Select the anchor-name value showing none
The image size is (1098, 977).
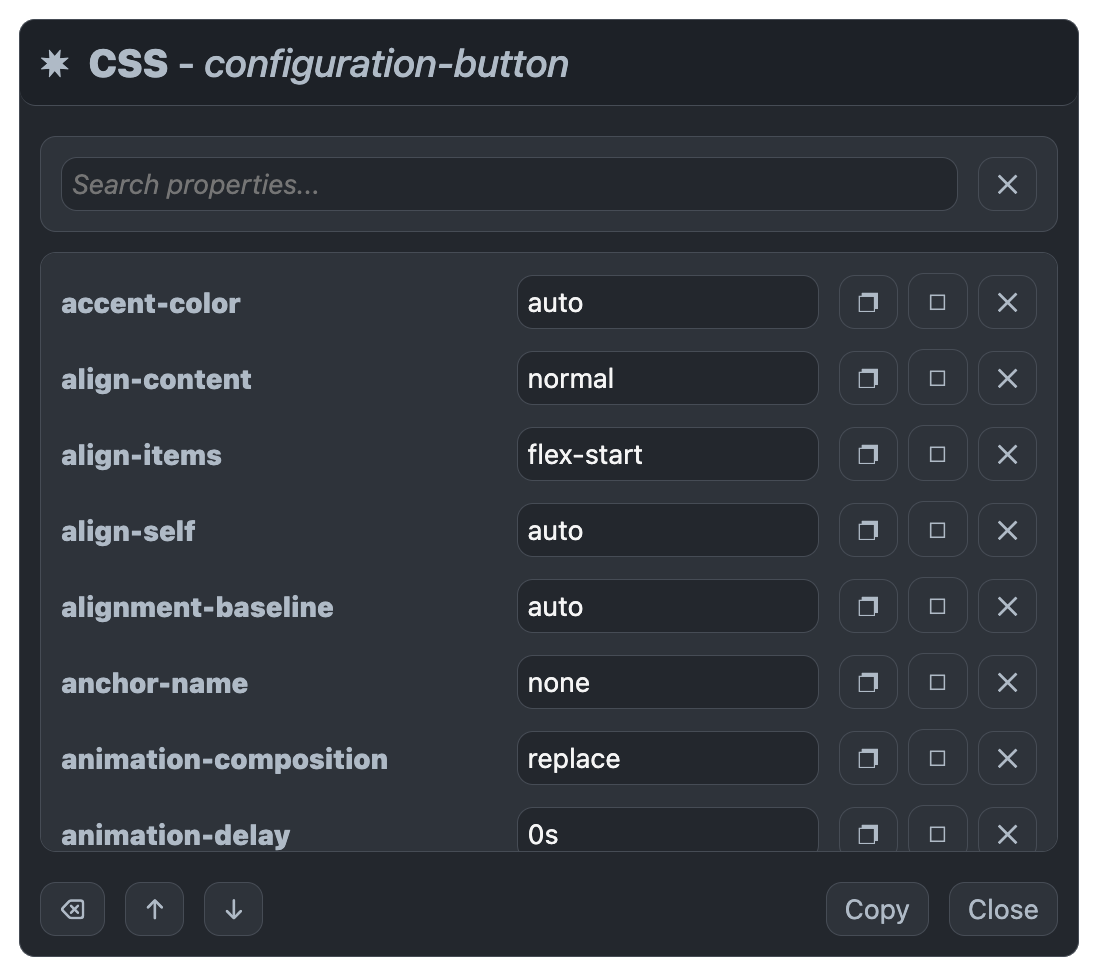point(668,682)
